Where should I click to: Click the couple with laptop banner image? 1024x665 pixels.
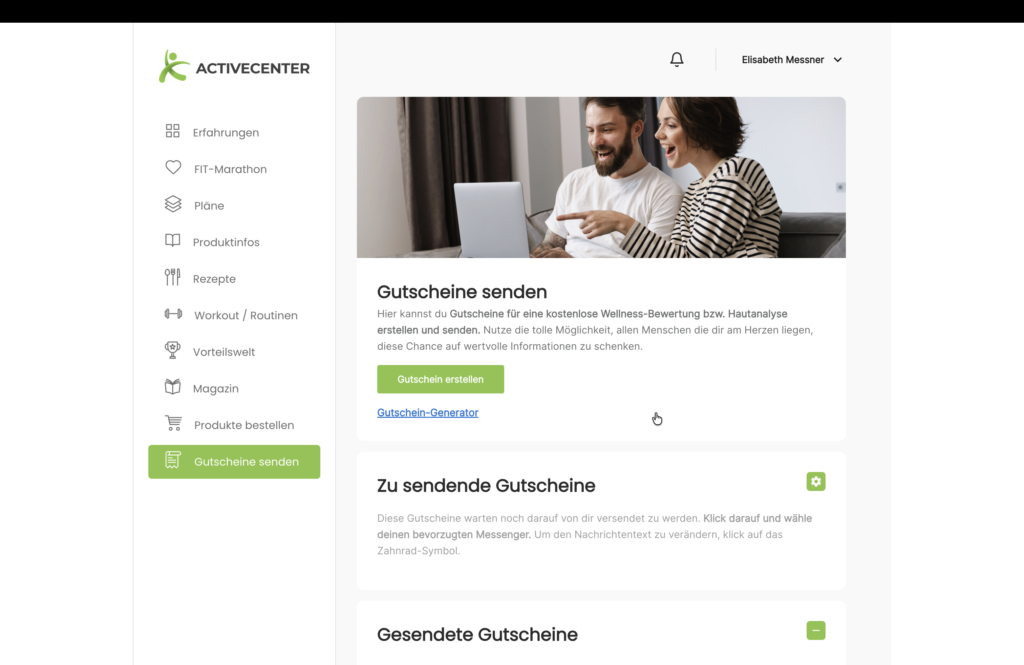(601, 178)
